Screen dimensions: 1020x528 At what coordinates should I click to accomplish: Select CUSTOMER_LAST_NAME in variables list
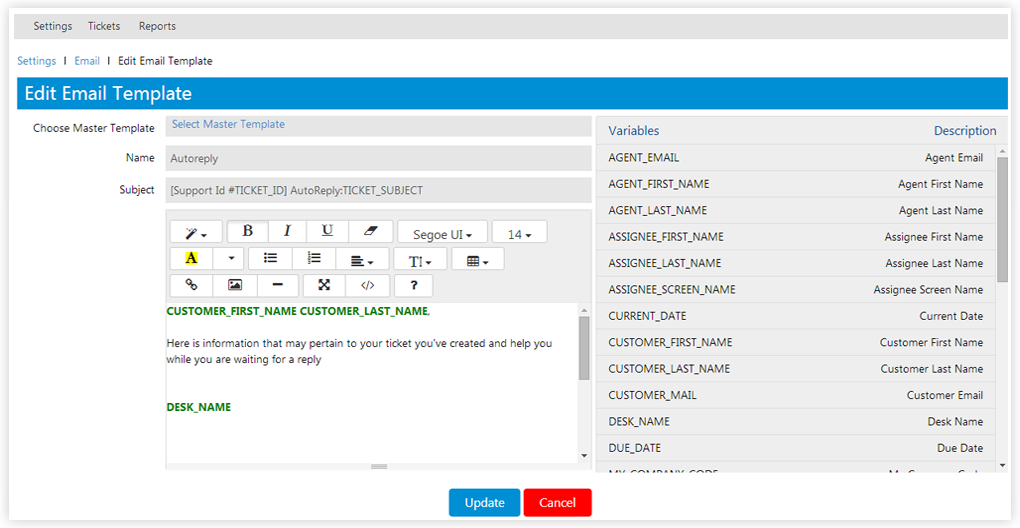click(796, 369)
